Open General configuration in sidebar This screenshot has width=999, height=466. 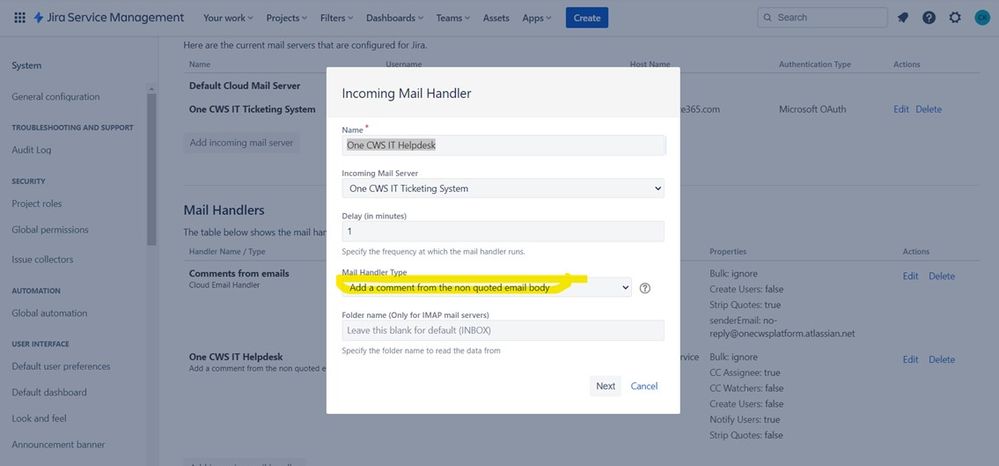[x=55, y=97]
